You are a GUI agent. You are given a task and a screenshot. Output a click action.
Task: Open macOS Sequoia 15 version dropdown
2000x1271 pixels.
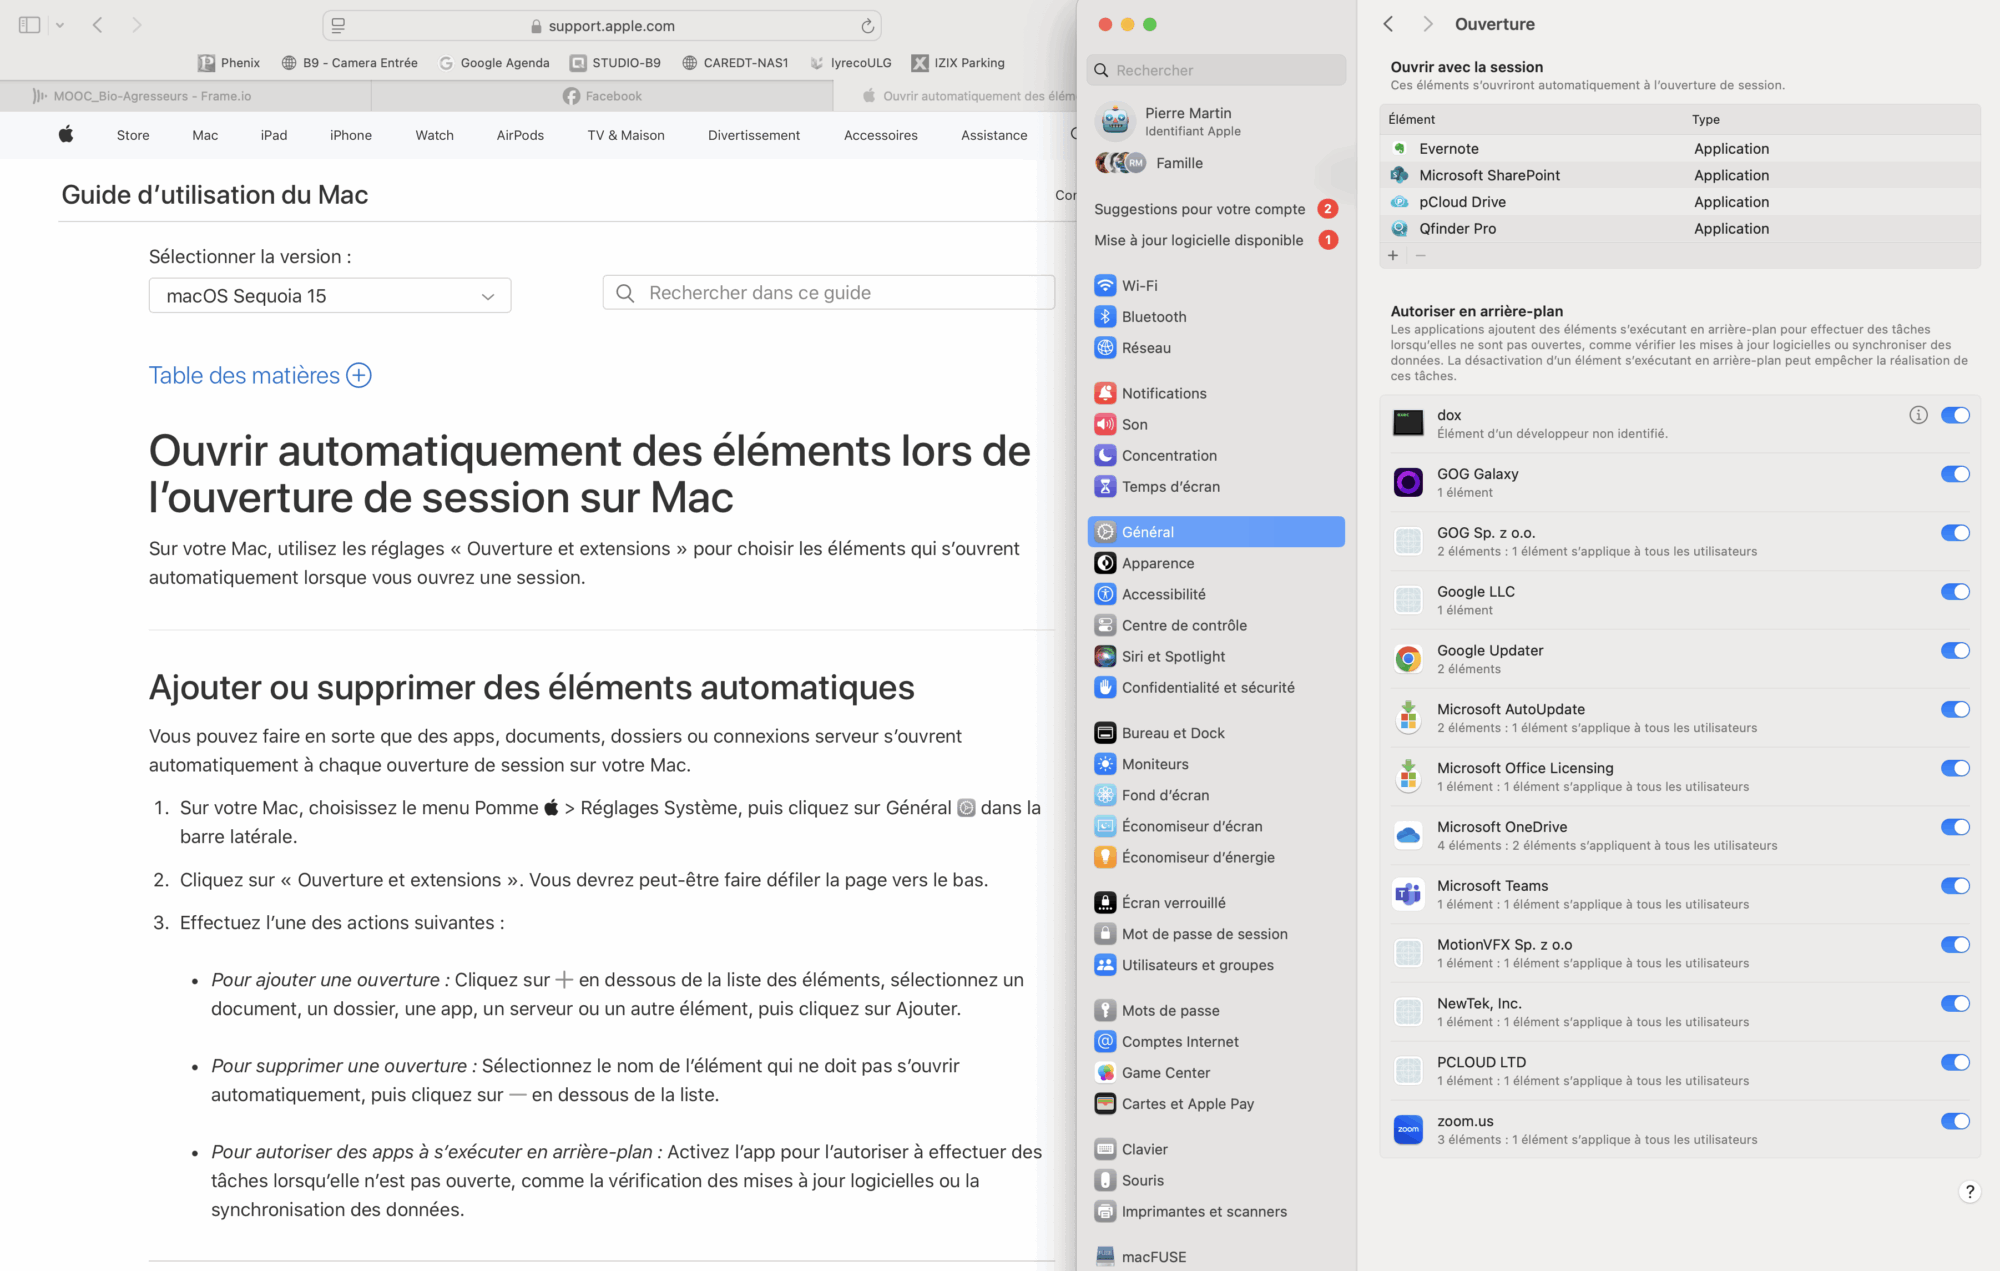(330, 296)
